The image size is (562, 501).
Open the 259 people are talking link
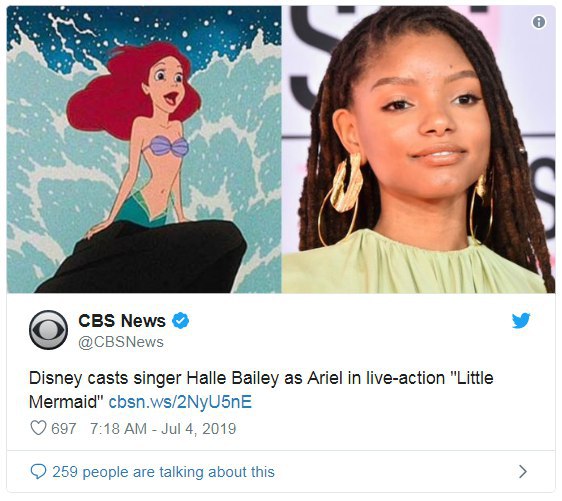(163, 472)
